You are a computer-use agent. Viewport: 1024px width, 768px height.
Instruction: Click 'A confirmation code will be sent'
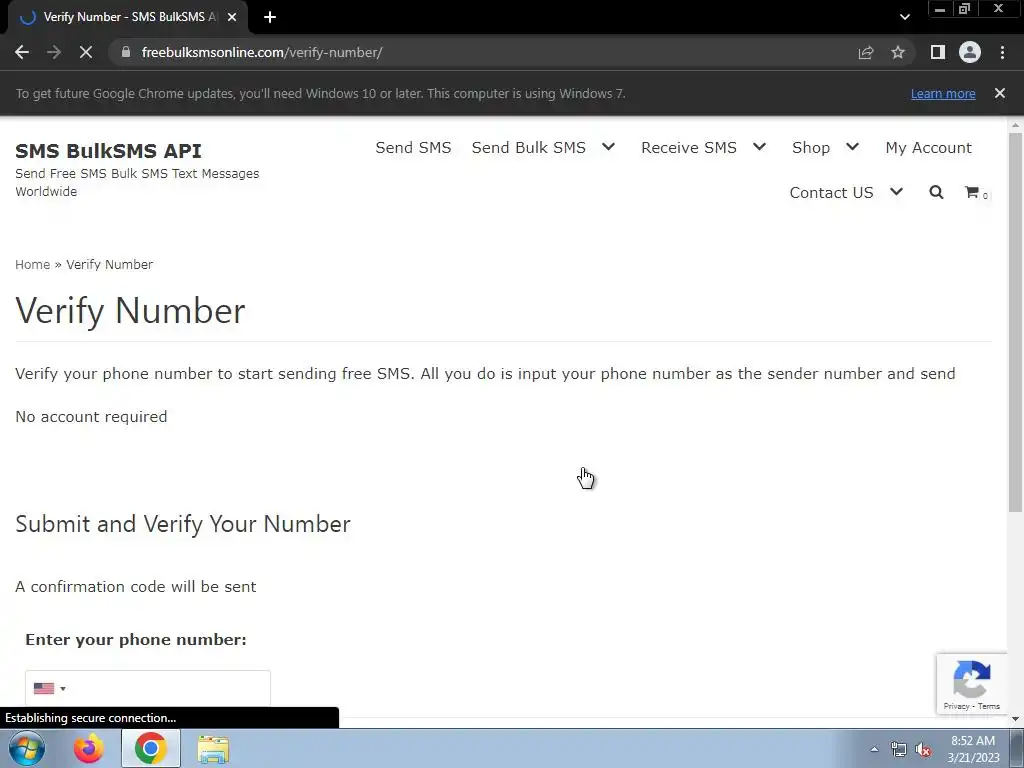point(136,586)
